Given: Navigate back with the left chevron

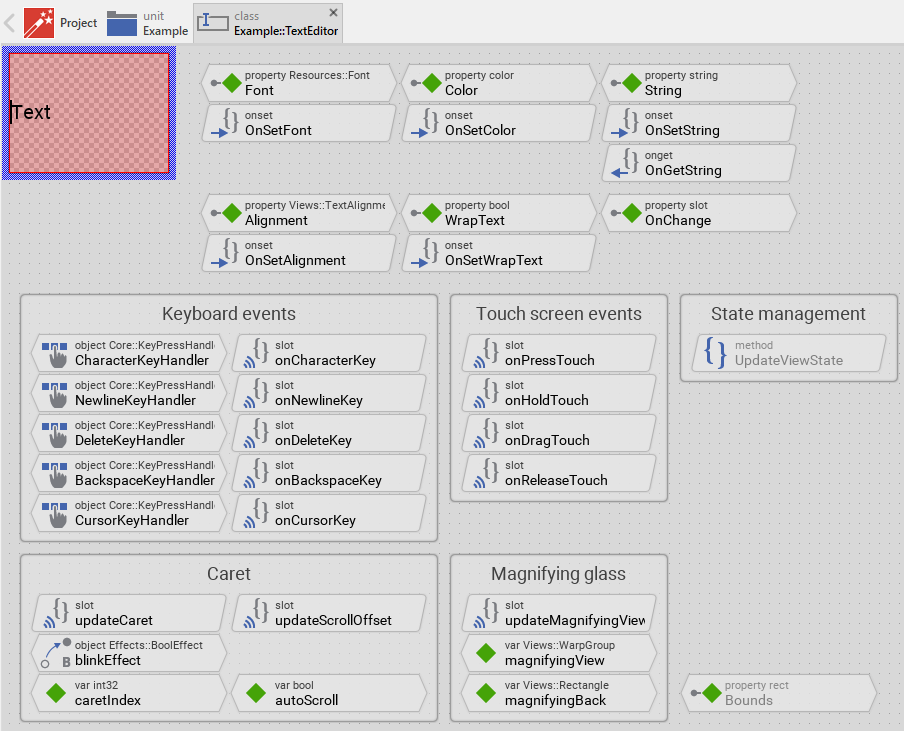Looking at the screenshot, I should coord(10,22).
